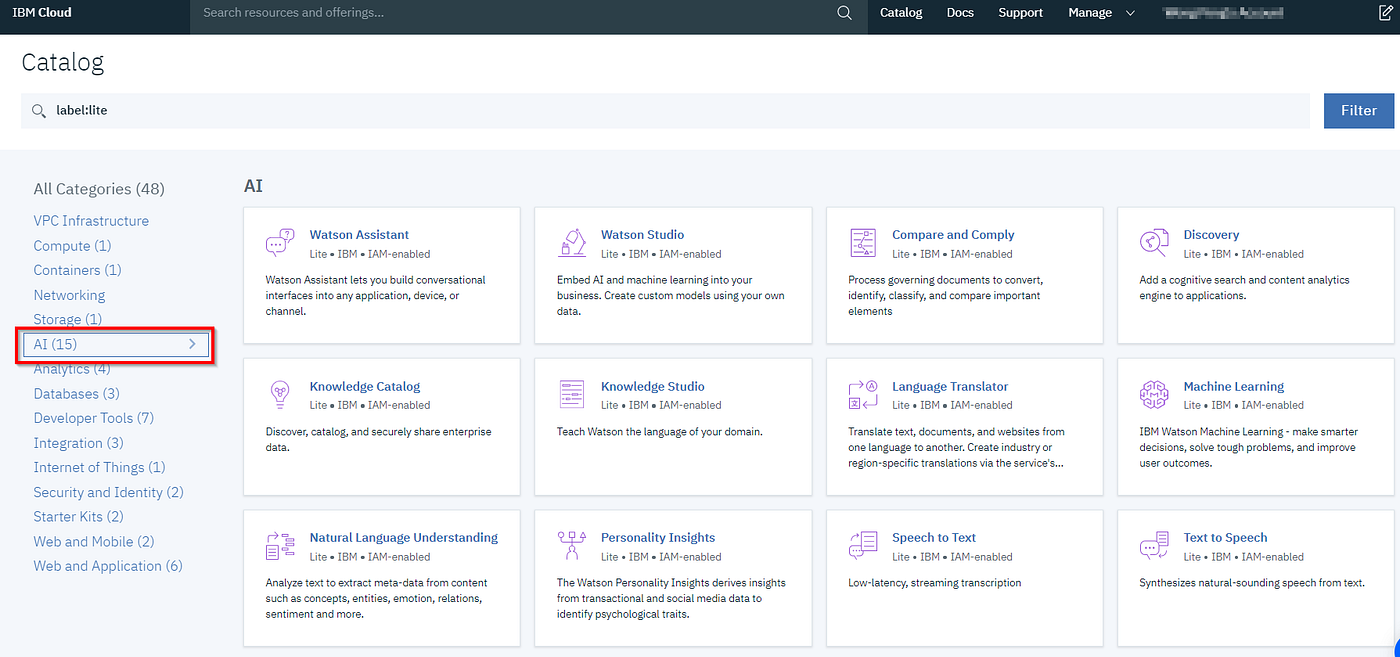Select Internet of Things (1) category
1400x657 pixels.
pos(99,467)
